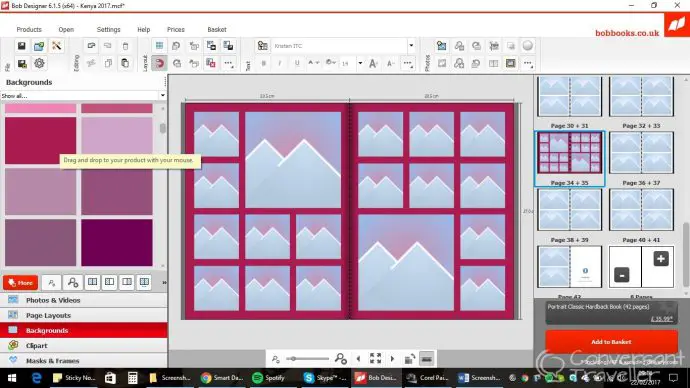Screen dimensions: 690x388
Task: Toggle the red magnet snap icon
Action: click(159, 63)
